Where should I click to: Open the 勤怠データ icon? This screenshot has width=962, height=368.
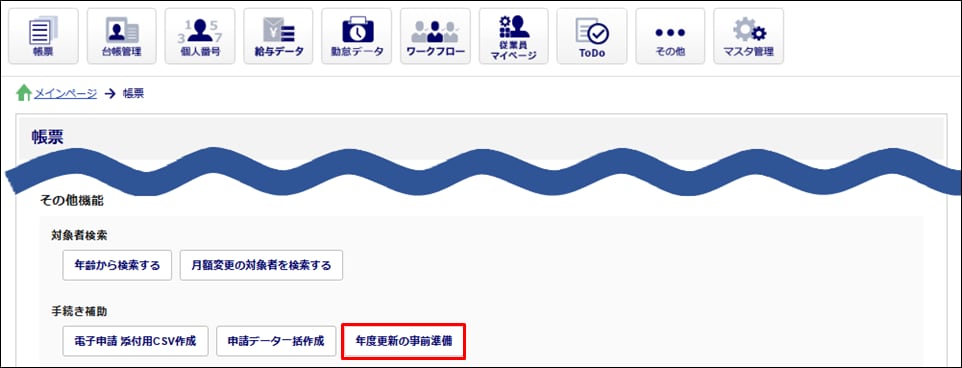pyautogui.click(x=357, y=36)
